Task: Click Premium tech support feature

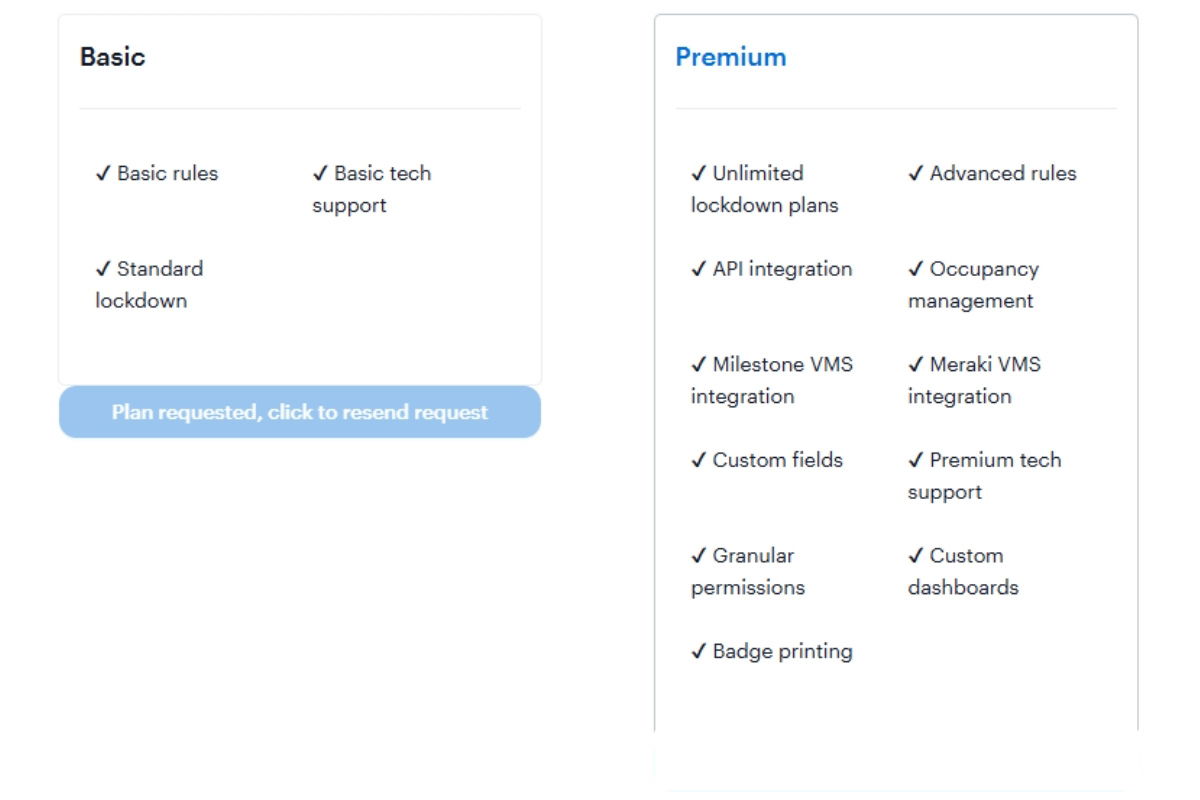Action: (985, 476)
